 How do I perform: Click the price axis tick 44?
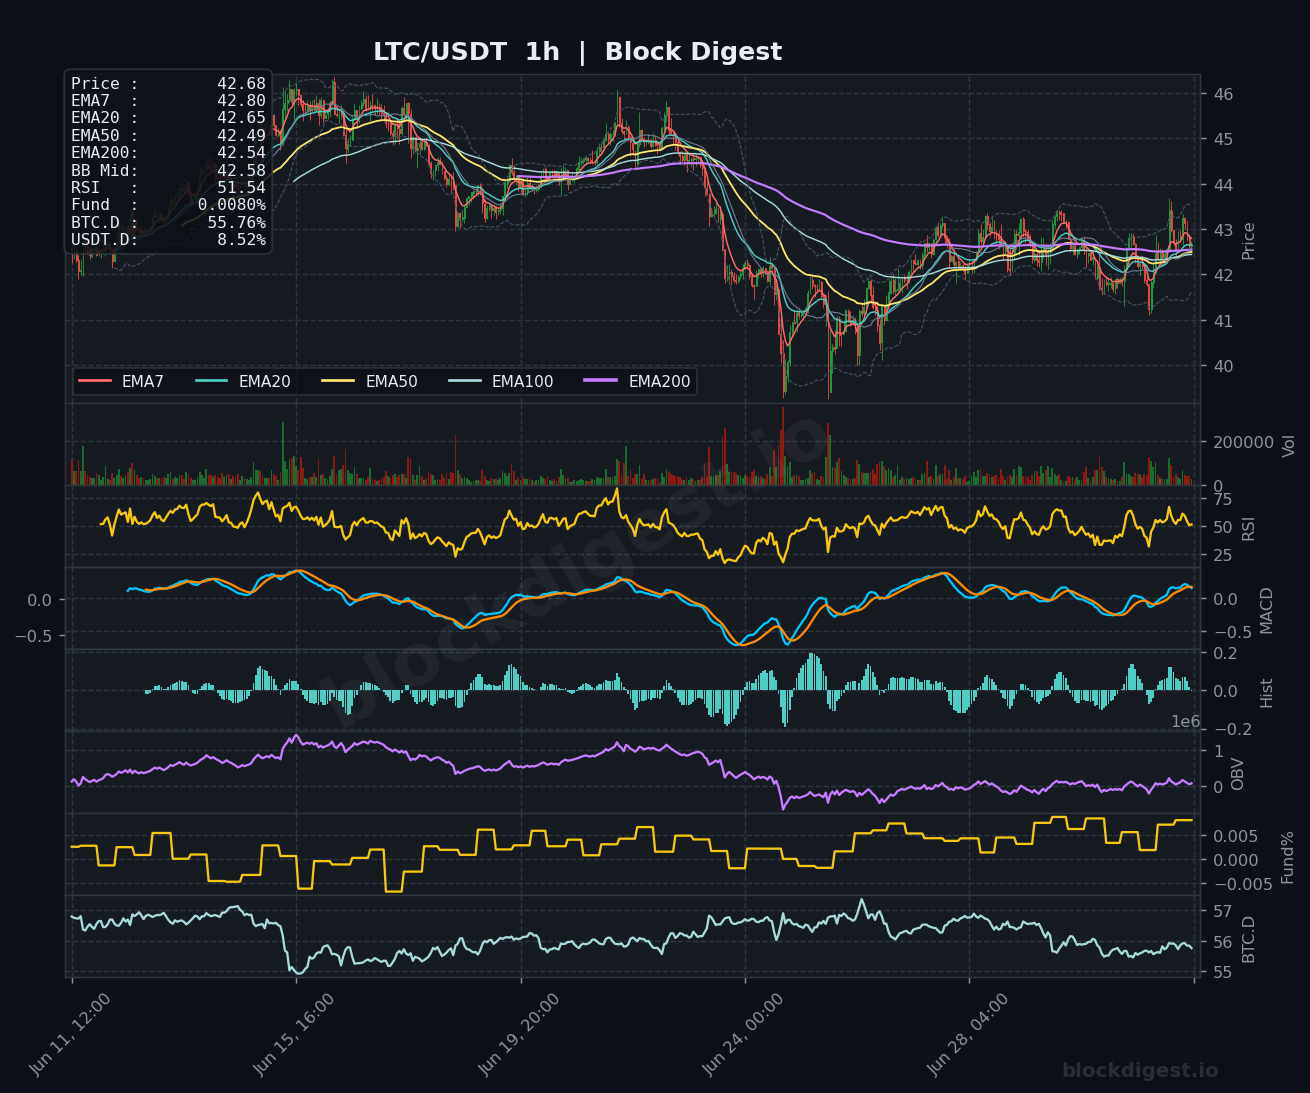[x=1223, y=185]
